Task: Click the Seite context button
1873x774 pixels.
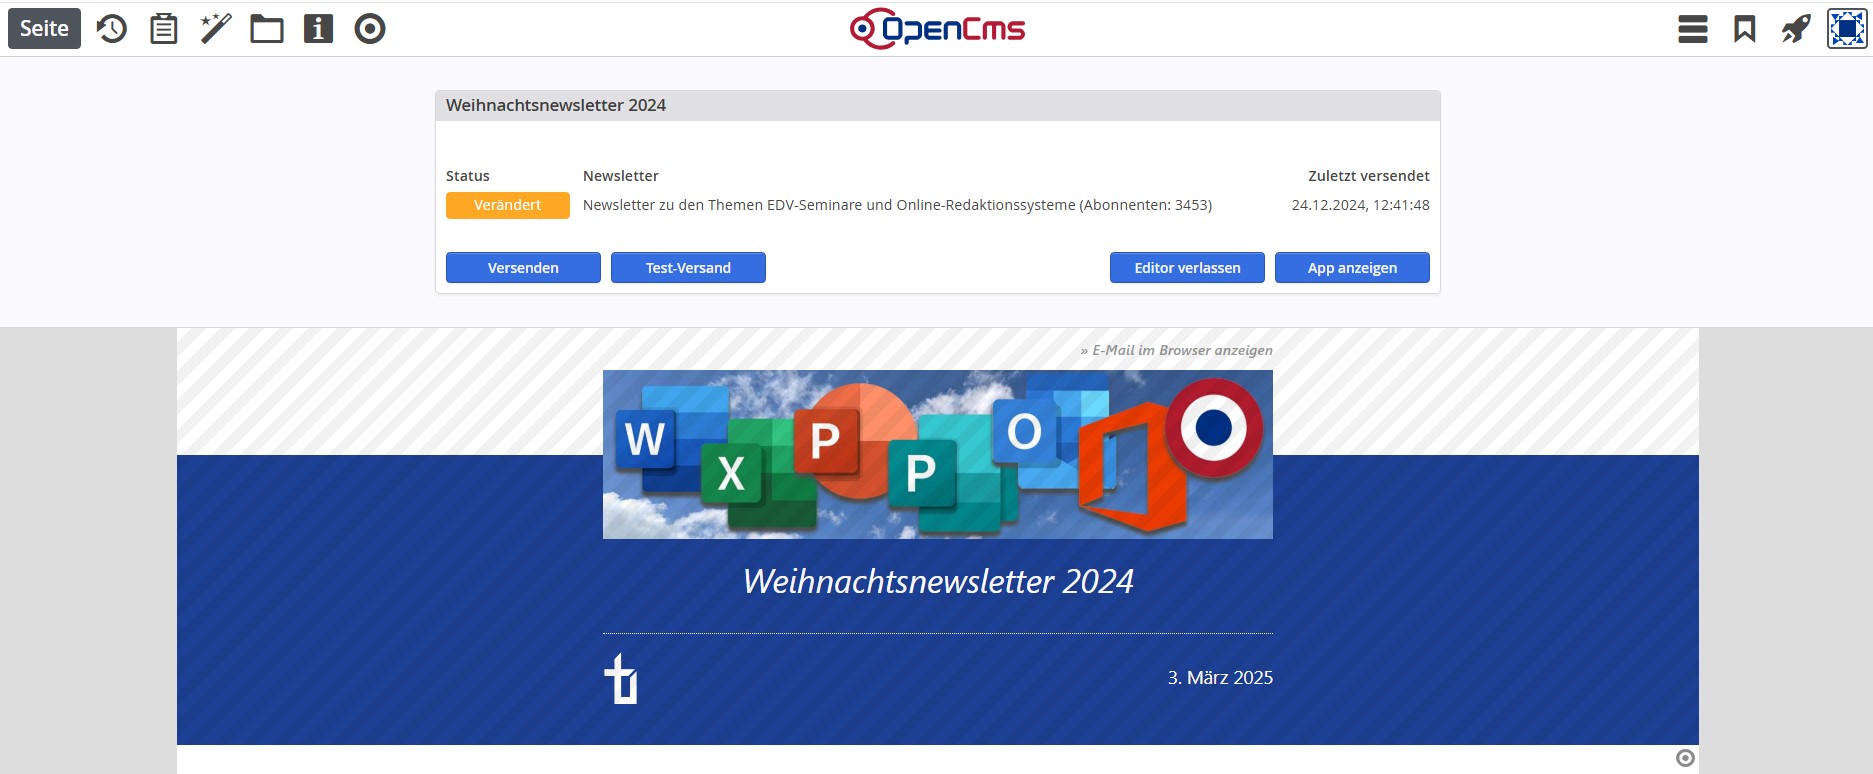Action: point(44,28)
